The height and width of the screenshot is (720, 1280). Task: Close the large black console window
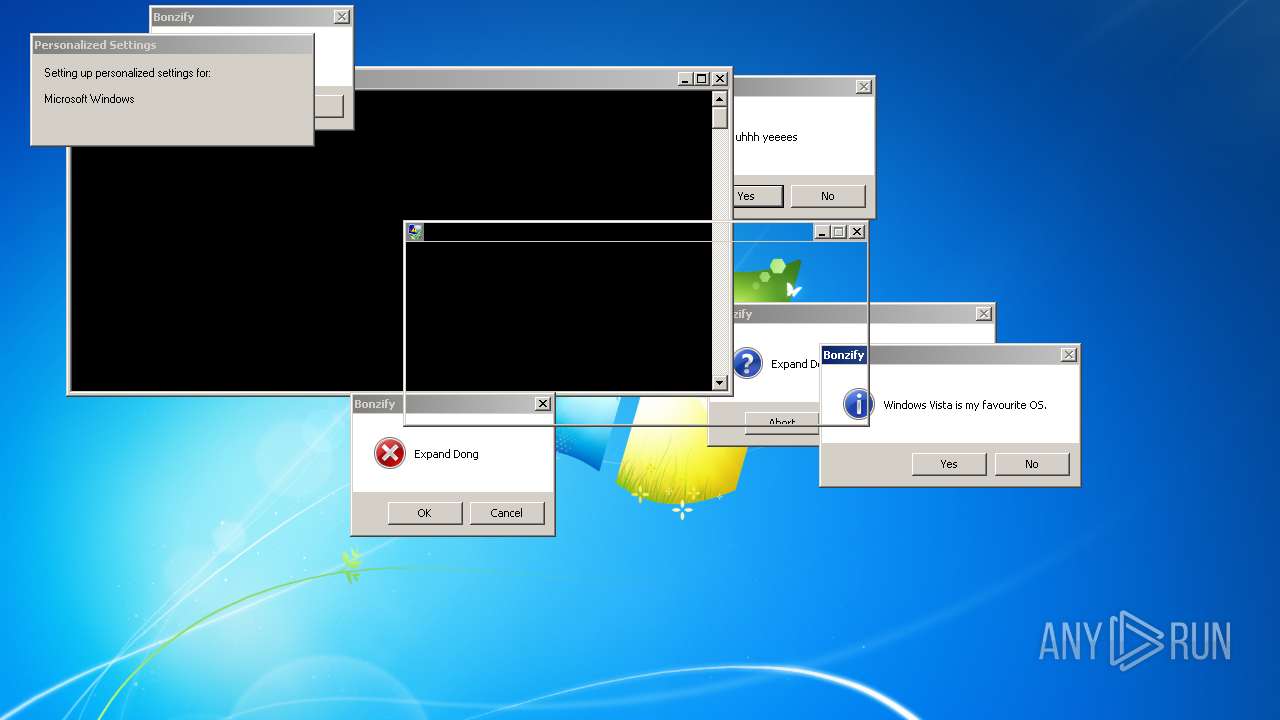click(720, 79)
